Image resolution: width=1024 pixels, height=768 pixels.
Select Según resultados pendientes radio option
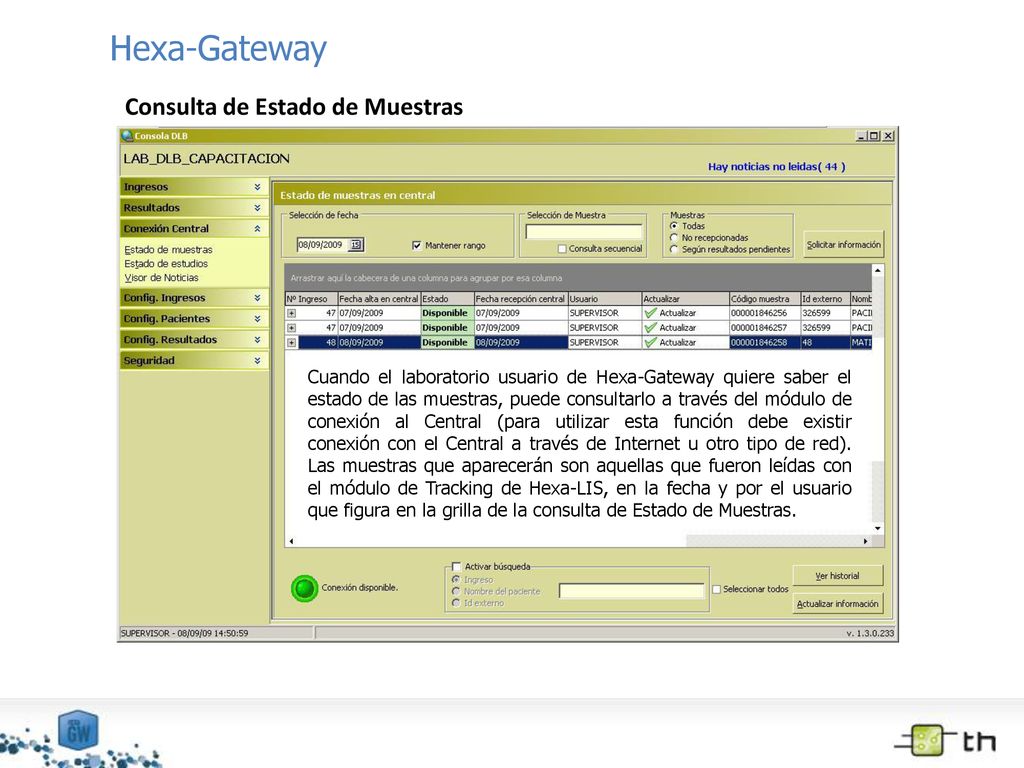(x=674, y=249)
